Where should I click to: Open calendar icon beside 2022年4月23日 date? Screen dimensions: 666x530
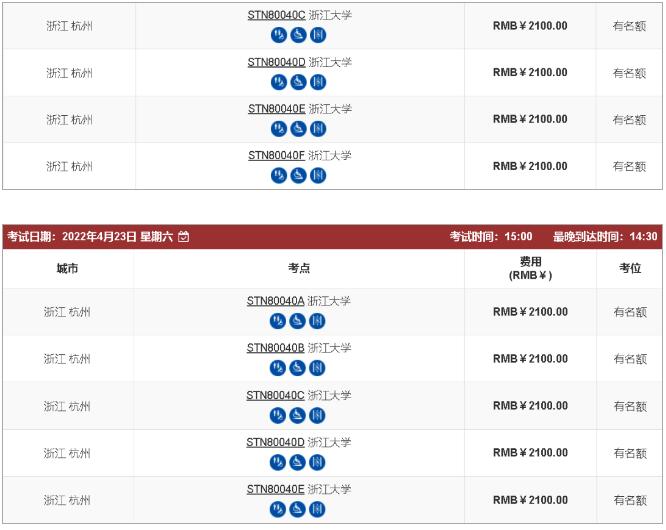point(183,237)
